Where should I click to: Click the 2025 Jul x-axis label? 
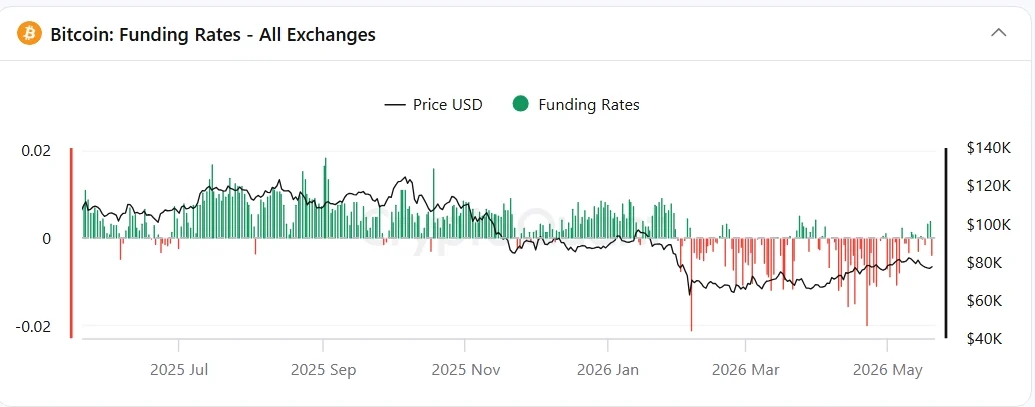tap(179, 370)
